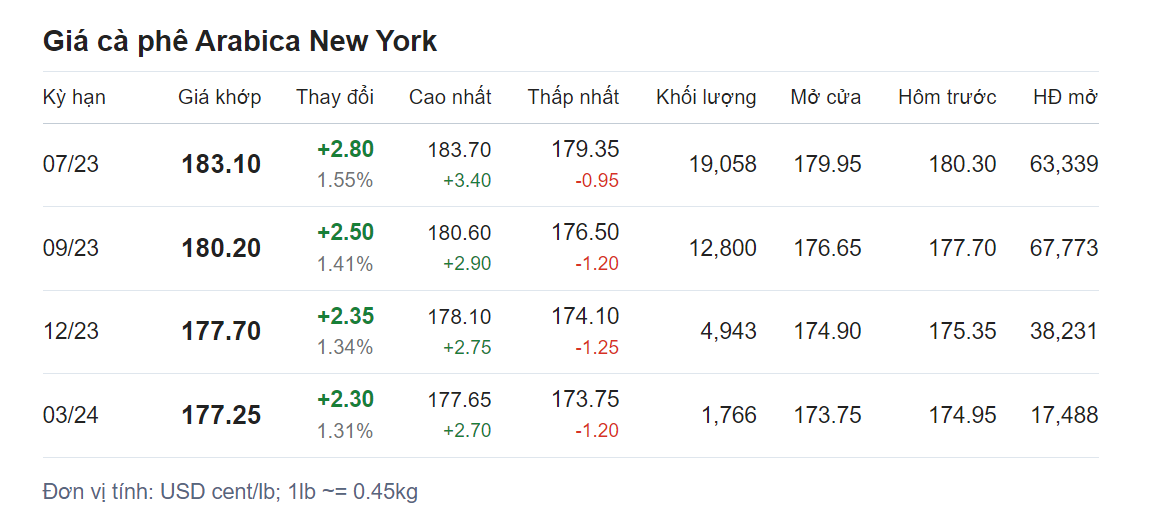Click the 'Hôm trước' column header
The width and height of the screenshot is (1157, 507).
click(x=947, y=97)
